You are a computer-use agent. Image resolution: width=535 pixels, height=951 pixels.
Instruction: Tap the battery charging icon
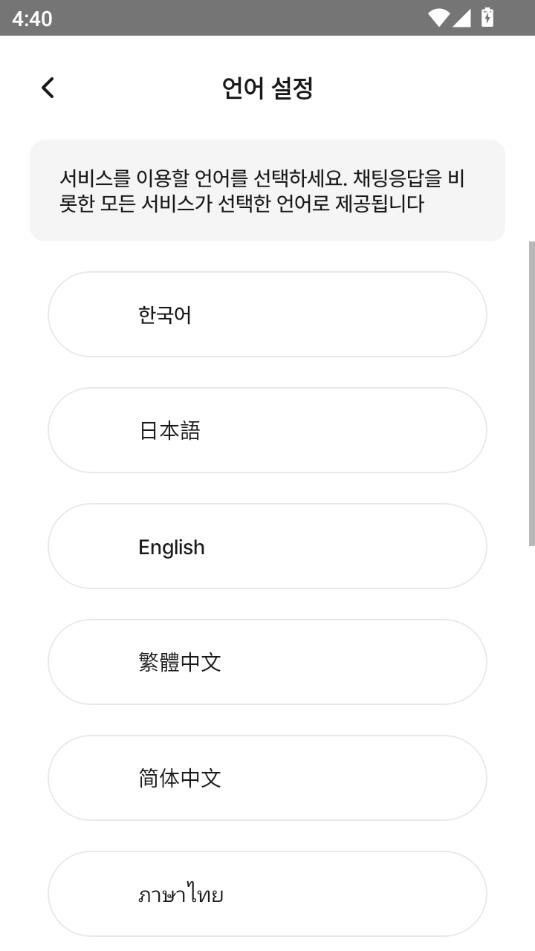[x=487, y=17]
